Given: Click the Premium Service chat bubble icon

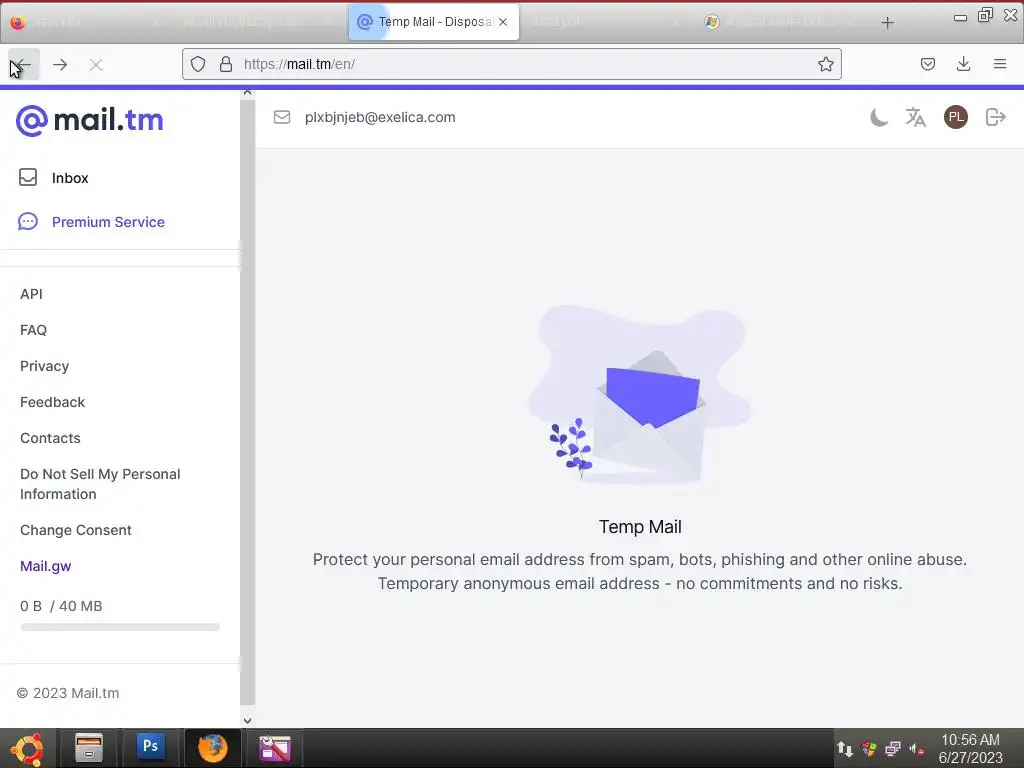Looking at the screenshot, I should (x=27, y=222).
